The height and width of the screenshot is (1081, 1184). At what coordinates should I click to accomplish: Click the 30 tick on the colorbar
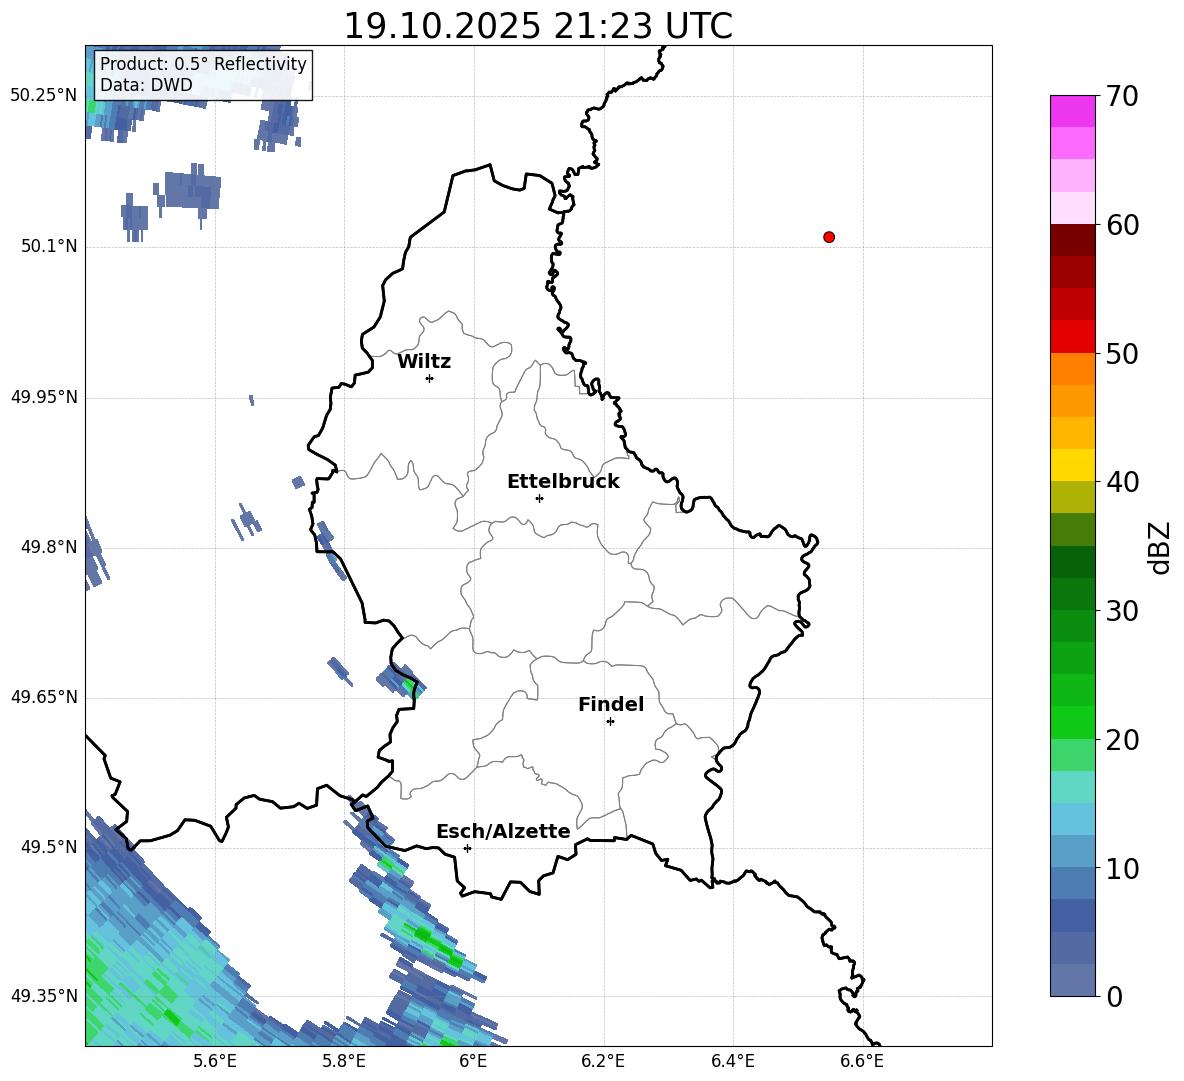click(x=1122, y=610)
